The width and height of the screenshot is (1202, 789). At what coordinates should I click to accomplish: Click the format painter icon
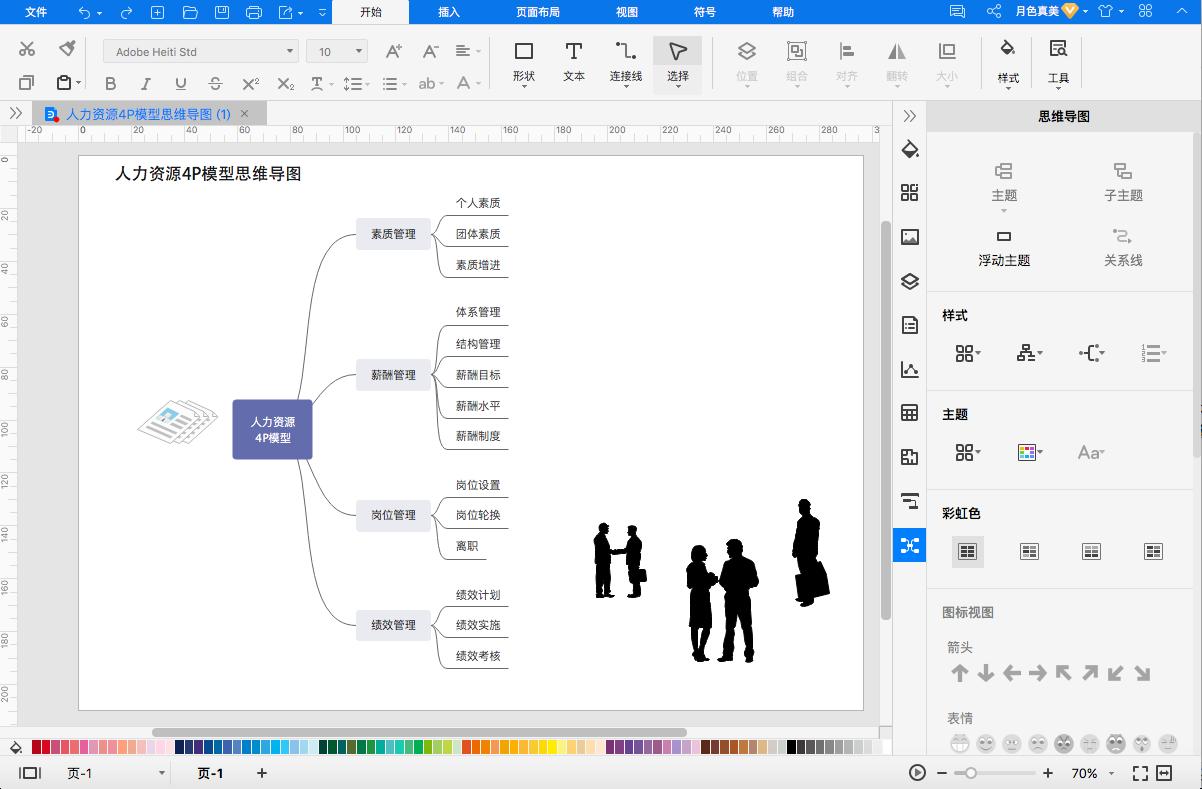point(67,48)
